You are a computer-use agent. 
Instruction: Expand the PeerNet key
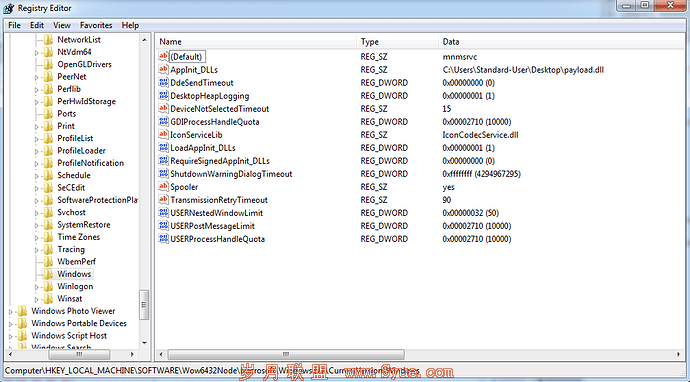[37, 77]
